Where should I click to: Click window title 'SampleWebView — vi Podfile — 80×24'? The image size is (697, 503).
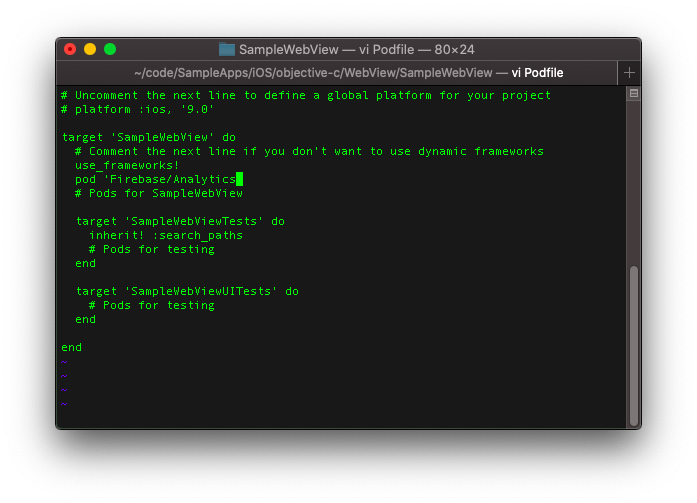click(357, 49)
